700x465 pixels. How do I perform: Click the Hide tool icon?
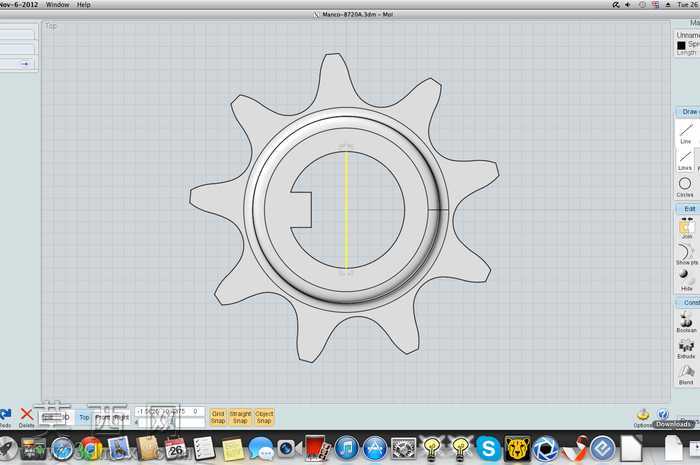687,281
